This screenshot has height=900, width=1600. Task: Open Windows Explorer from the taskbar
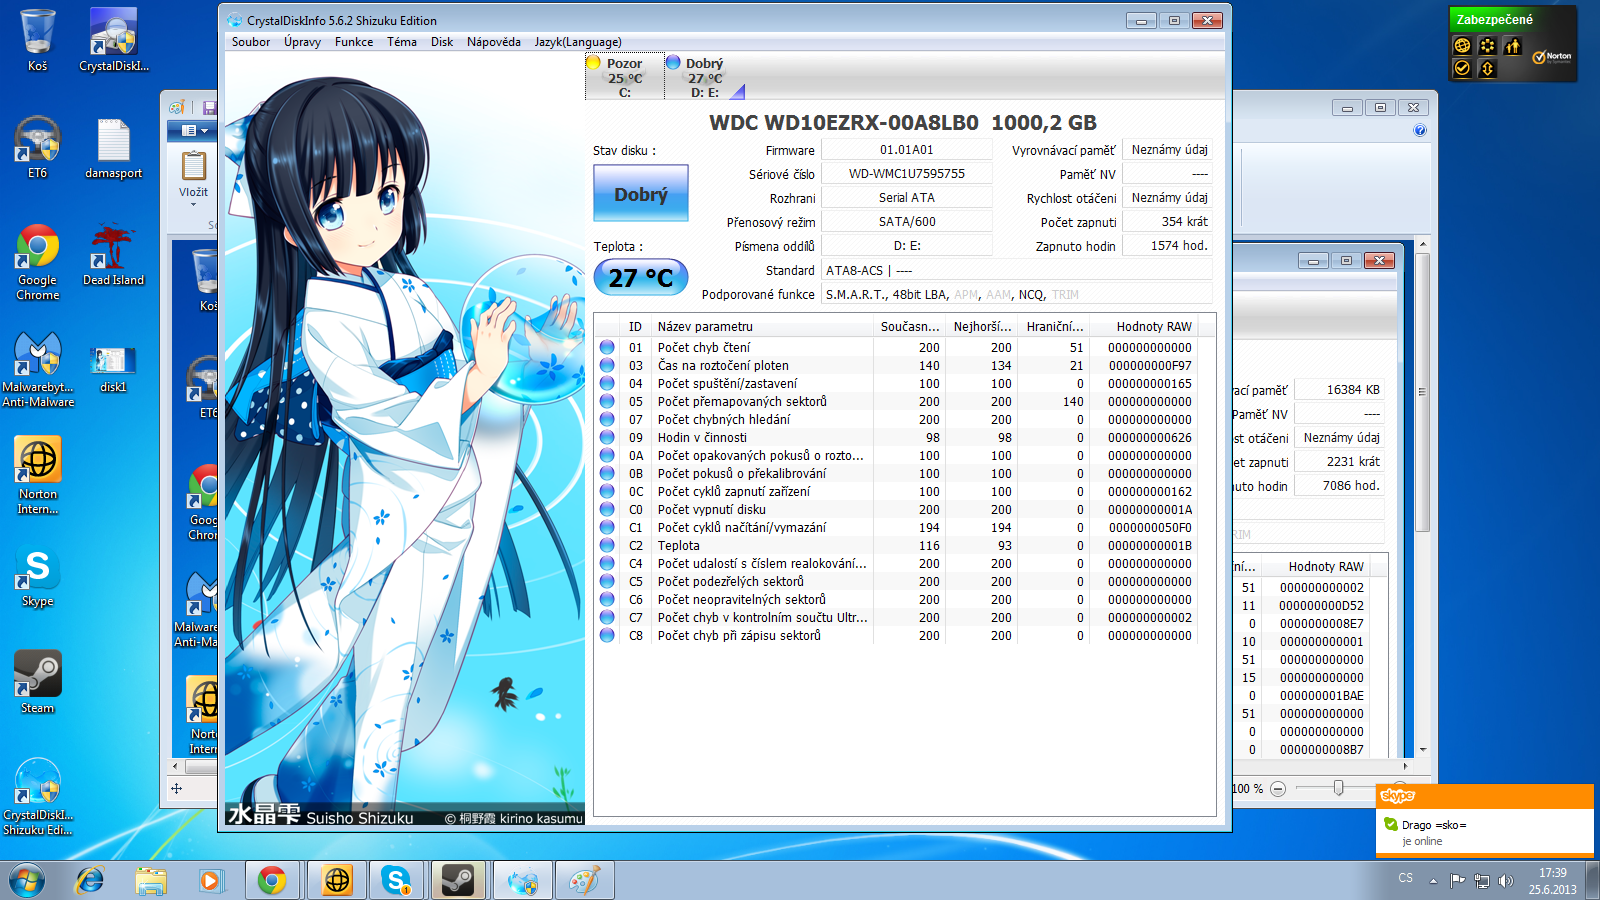pyautogui.click(x=150, y=881)
